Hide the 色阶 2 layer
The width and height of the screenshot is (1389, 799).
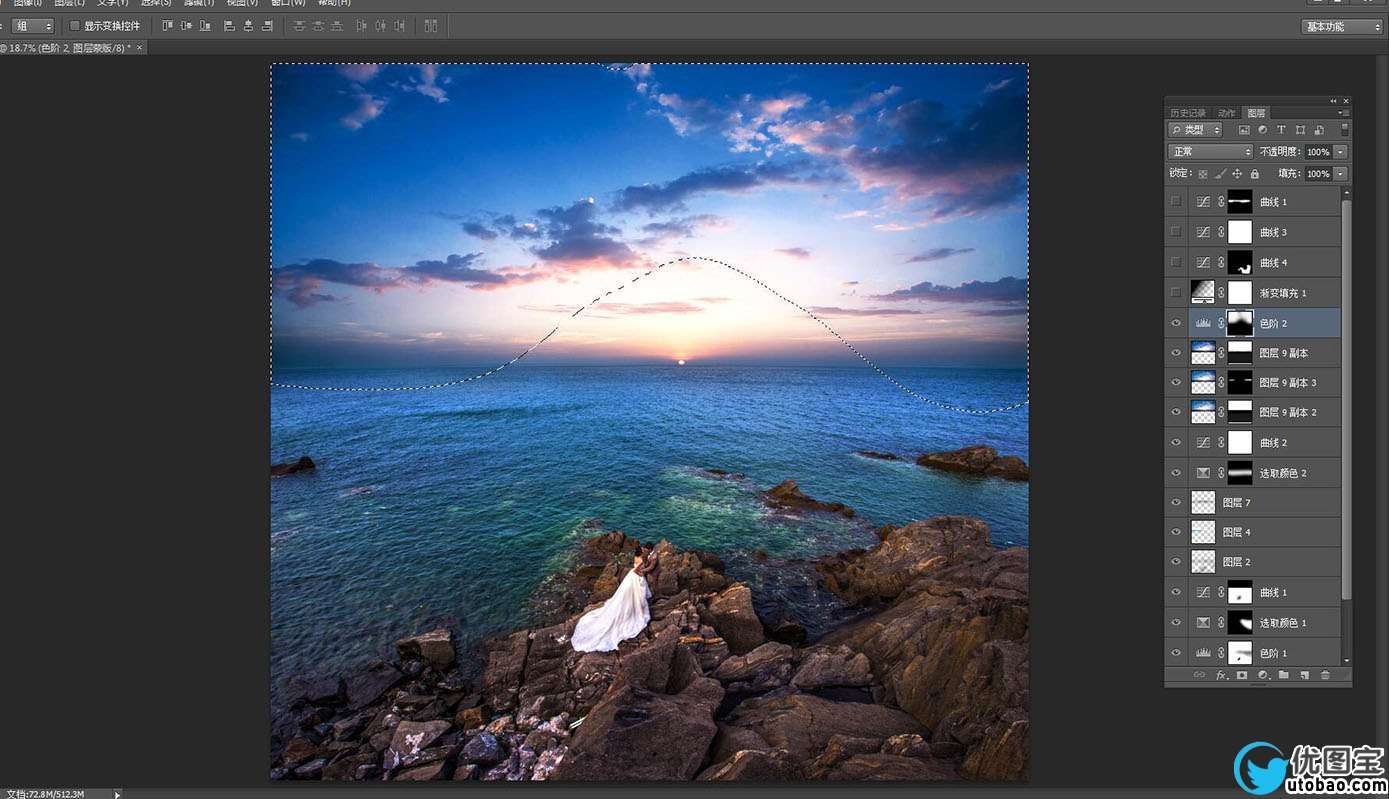[x=1176, y=323]
